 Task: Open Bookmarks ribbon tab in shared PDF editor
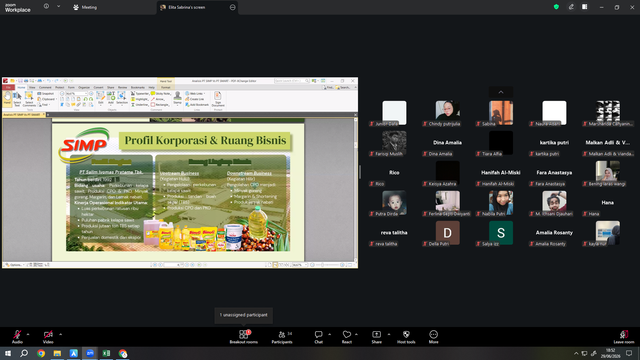(138, 87)
